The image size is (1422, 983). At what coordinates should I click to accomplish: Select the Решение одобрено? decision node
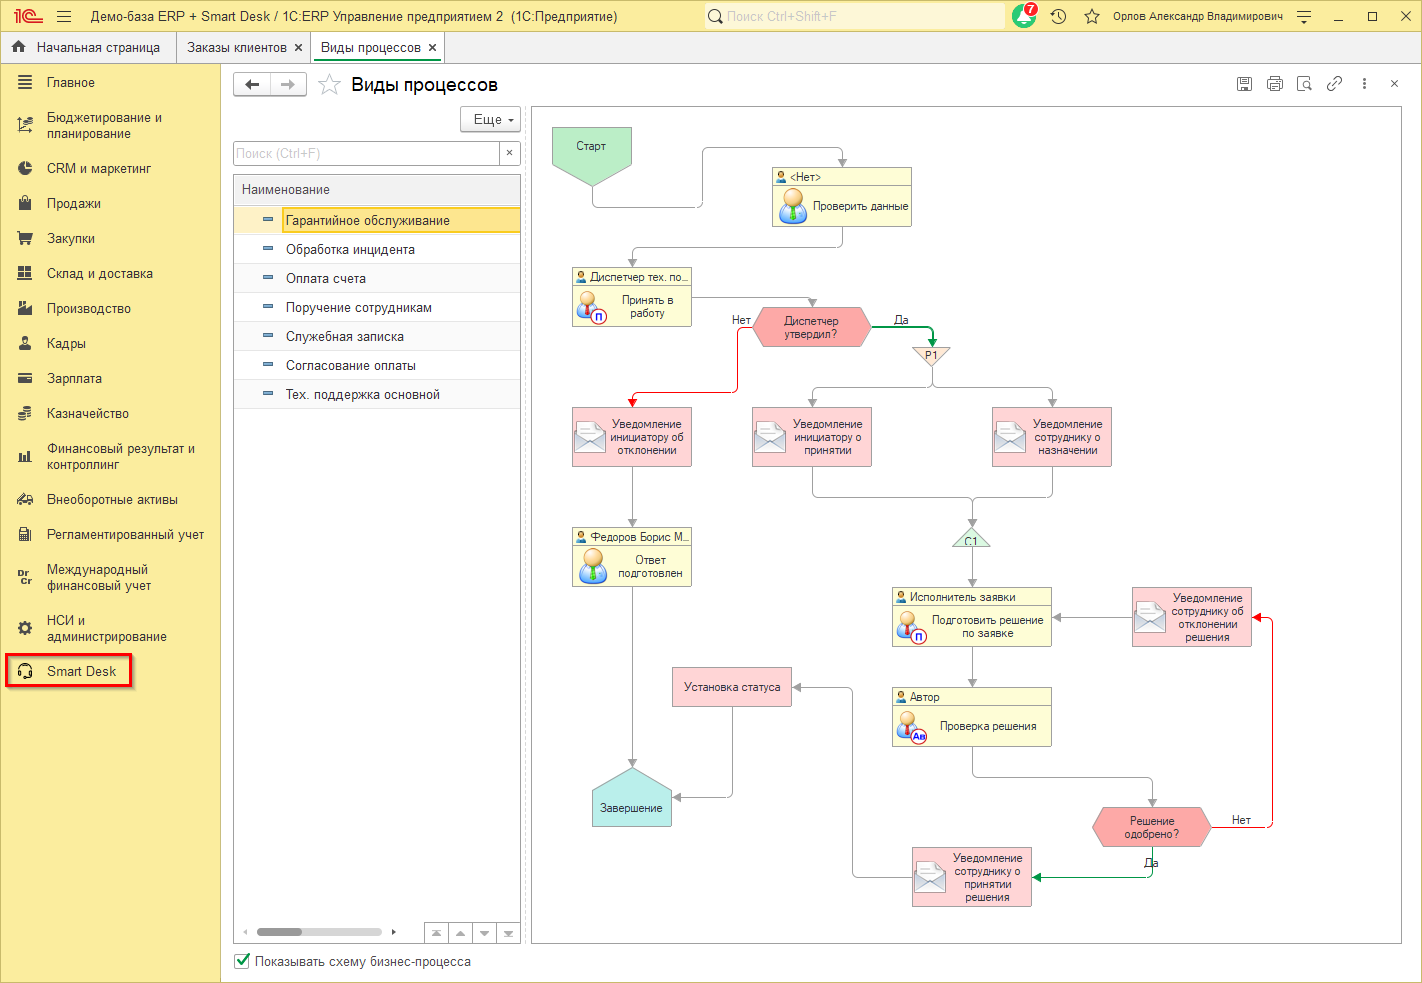point(1151,827)
